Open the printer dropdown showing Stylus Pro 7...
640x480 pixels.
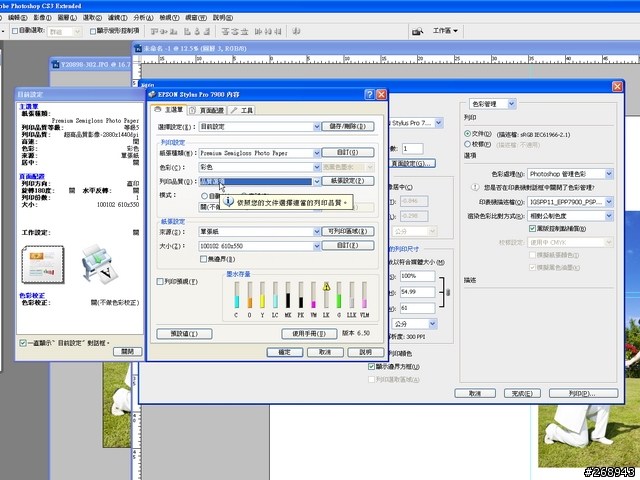[x=416, y=122]
